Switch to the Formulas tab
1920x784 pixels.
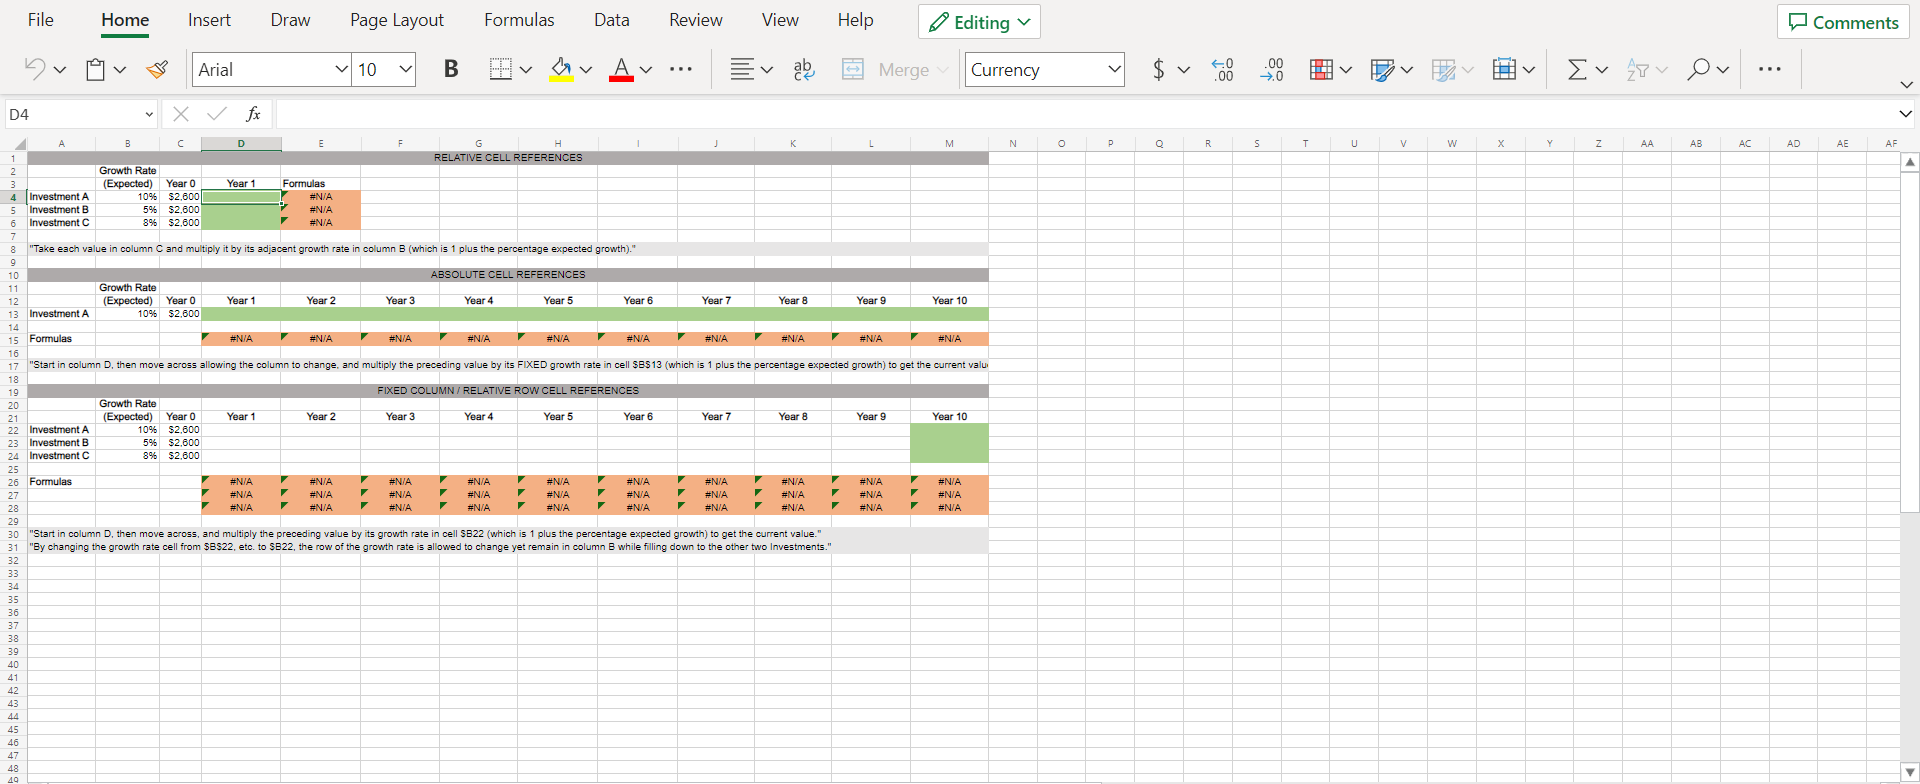(519, 20)
